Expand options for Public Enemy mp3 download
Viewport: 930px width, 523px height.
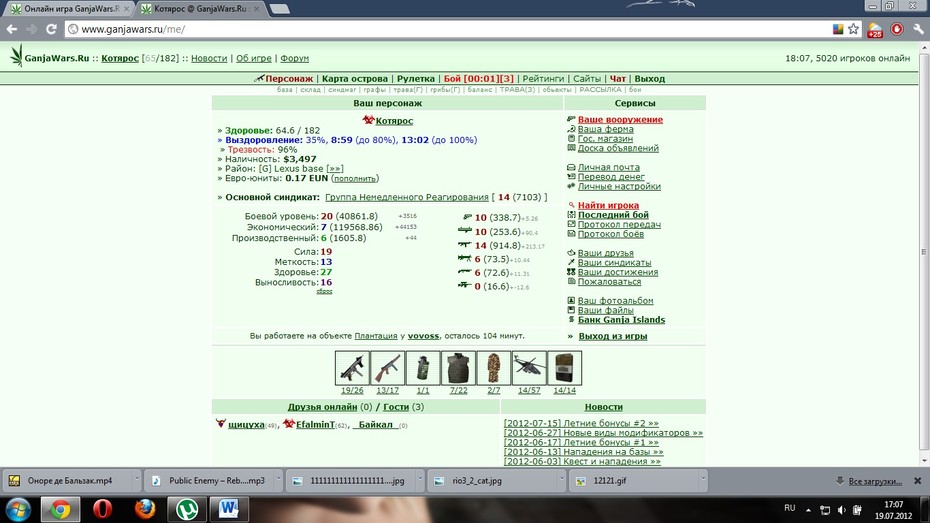pyautogui.click(x=278, y=480)
